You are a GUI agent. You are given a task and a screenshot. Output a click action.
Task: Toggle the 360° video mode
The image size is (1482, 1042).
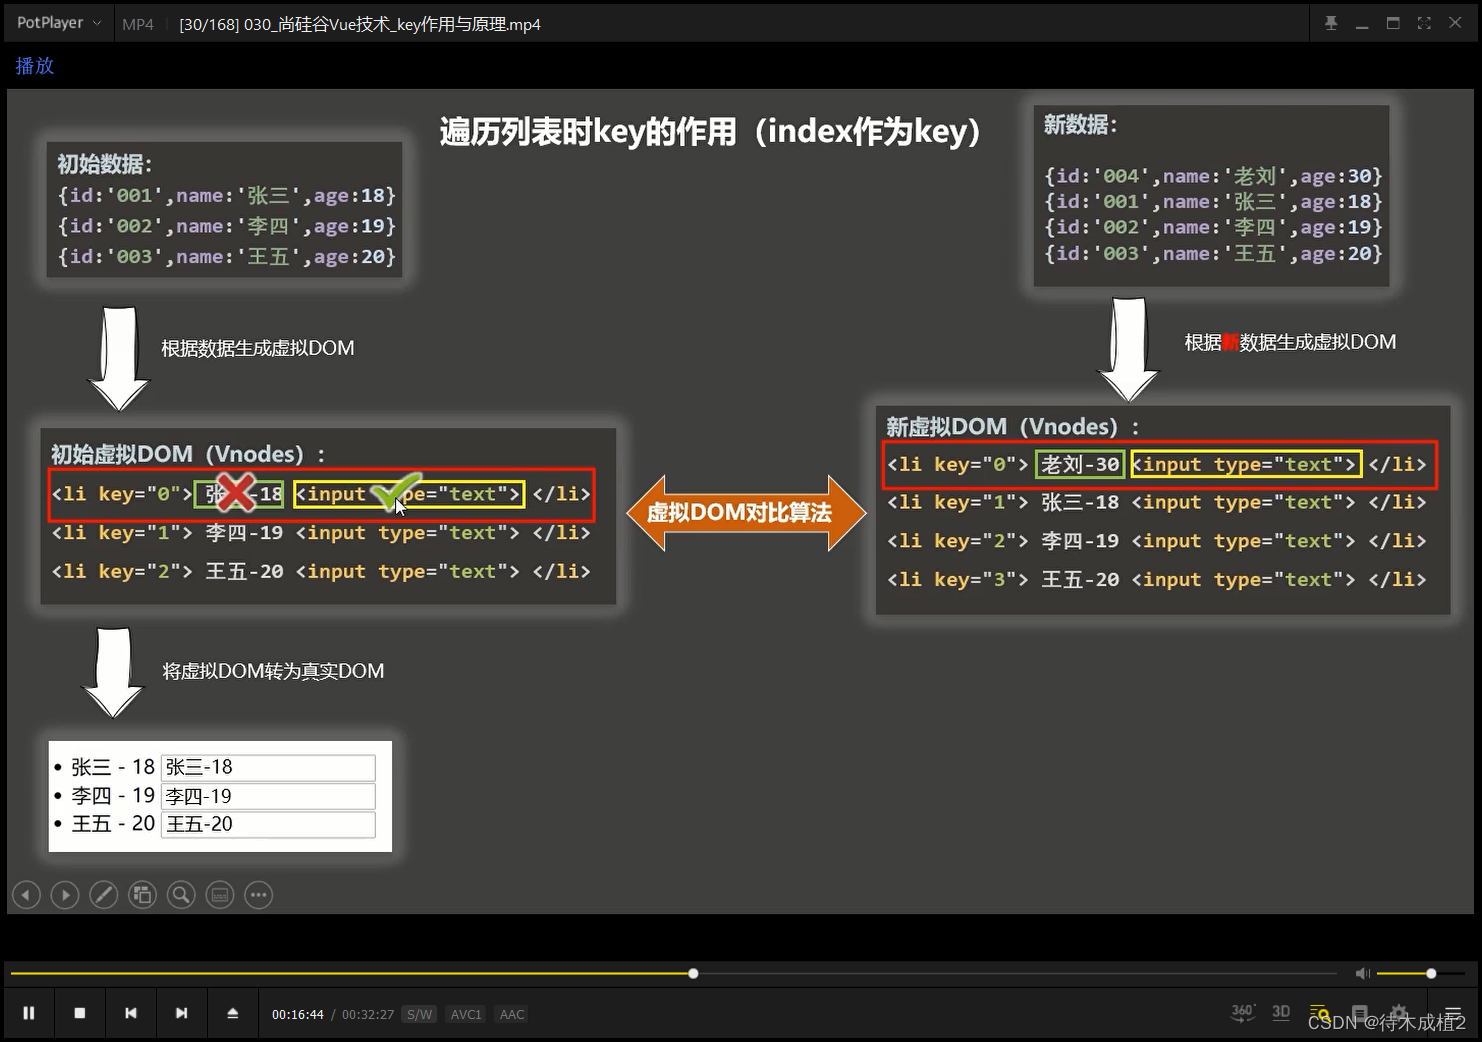coord(1242,1012)
